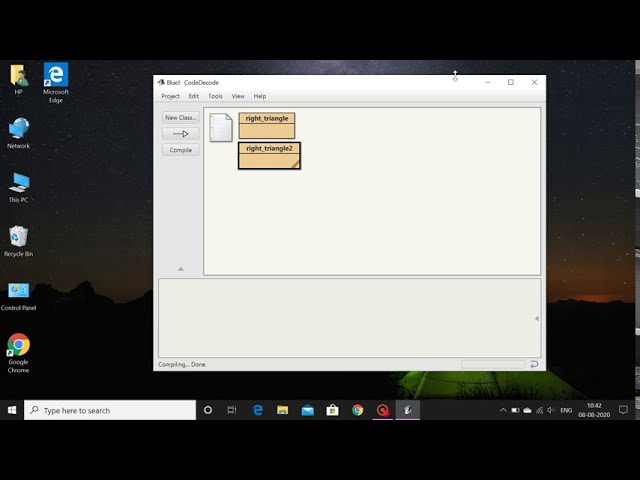Open the Network desktop icon

point(18,133)
